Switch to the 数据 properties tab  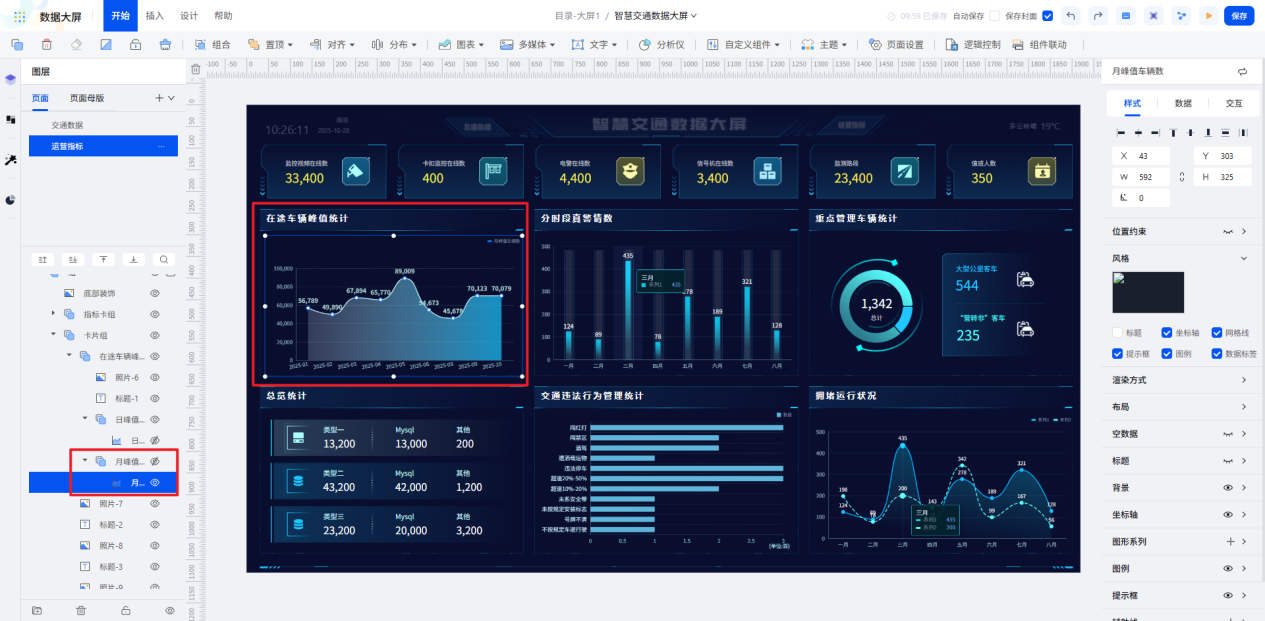(x=1183, y=103)
